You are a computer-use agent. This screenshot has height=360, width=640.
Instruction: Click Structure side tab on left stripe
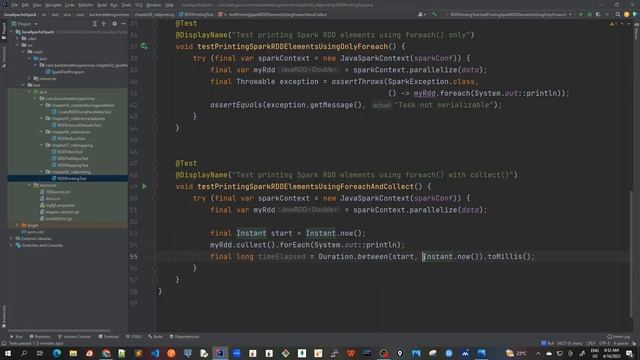tap(4, 56)
